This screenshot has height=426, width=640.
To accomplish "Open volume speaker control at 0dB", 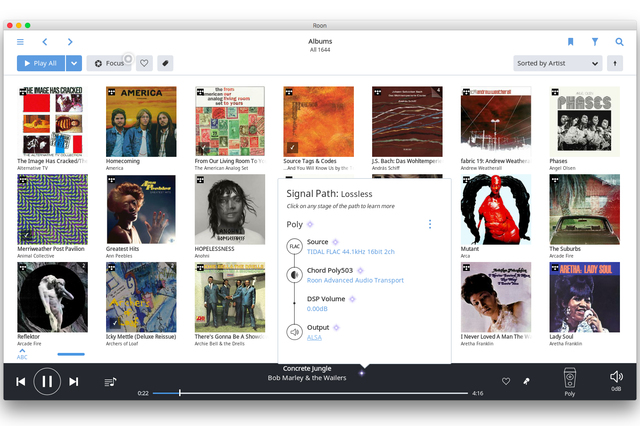I will pyautogui.click(x=616, y=377).
